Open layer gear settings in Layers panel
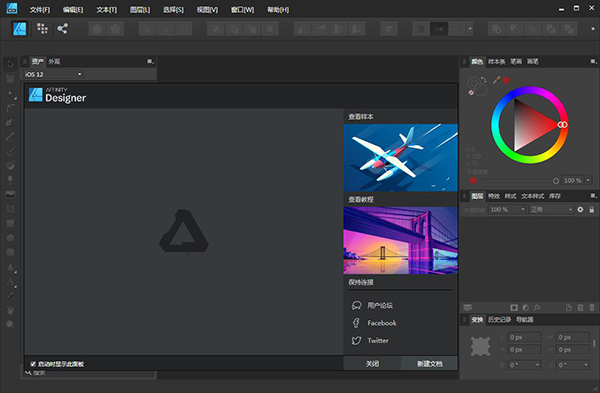 point(580,209)
